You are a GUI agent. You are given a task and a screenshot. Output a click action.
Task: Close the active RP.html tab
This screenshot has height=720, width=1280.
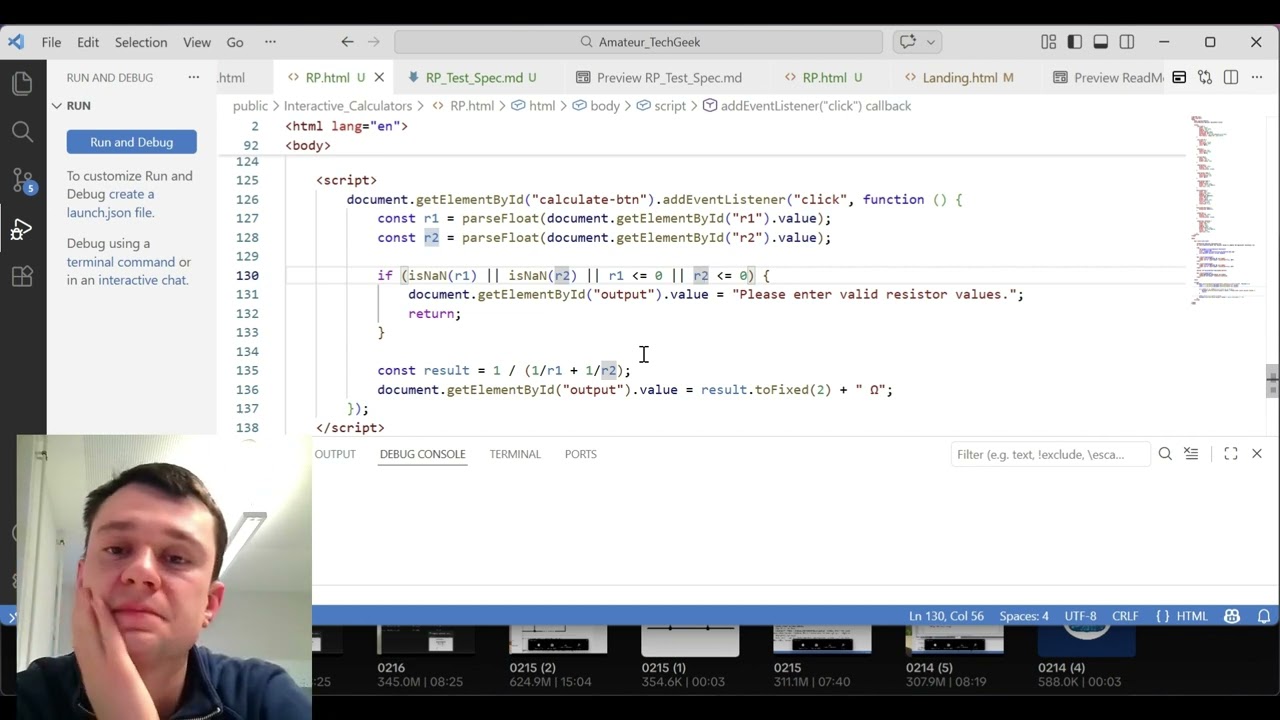coord(379,77)
